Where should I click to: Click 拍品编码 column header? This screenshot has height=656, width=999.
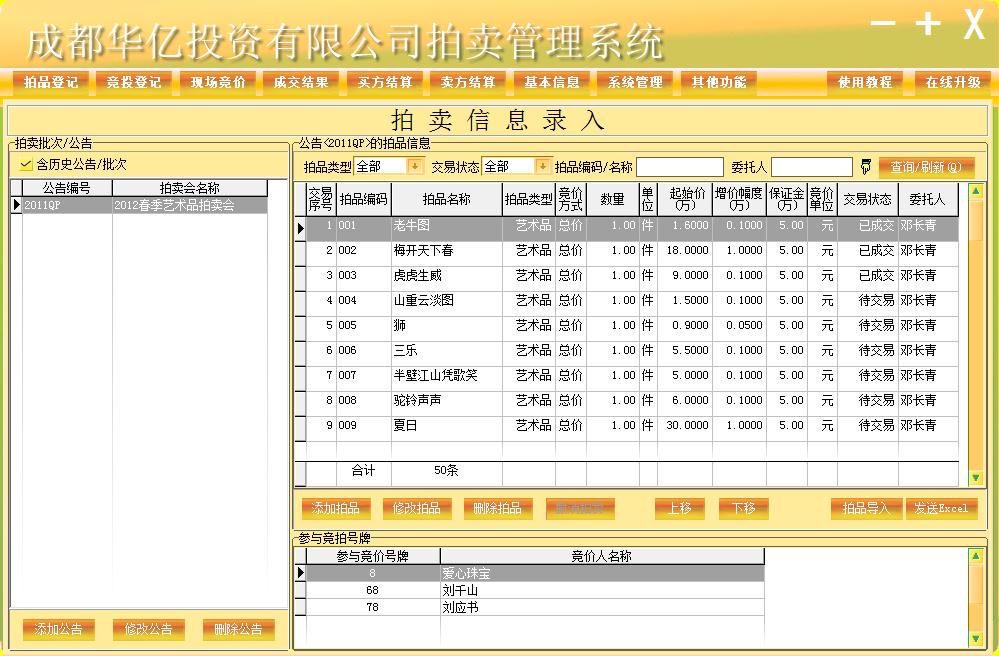pos(363,199)
